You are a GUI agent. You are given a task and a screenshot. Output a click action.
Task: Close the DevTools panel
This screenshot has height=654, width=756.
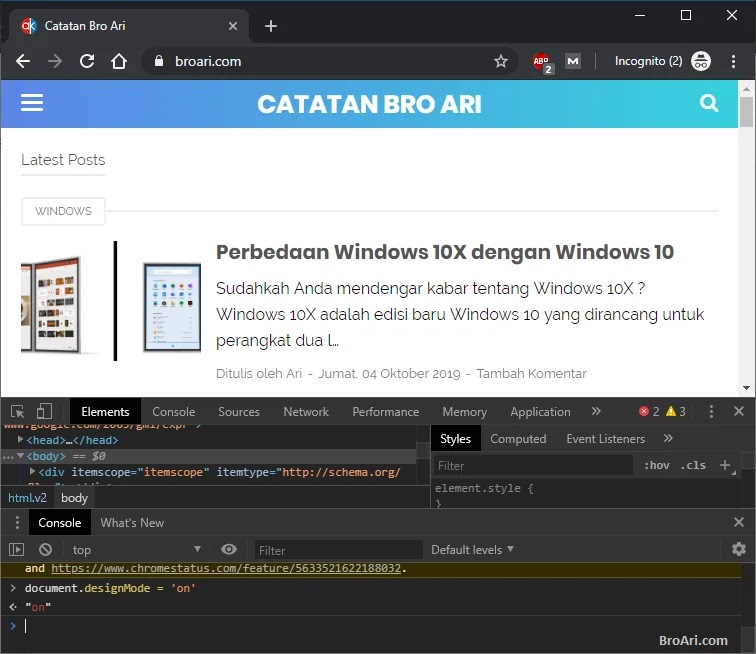pyautogui.click(x=739, y=411)
